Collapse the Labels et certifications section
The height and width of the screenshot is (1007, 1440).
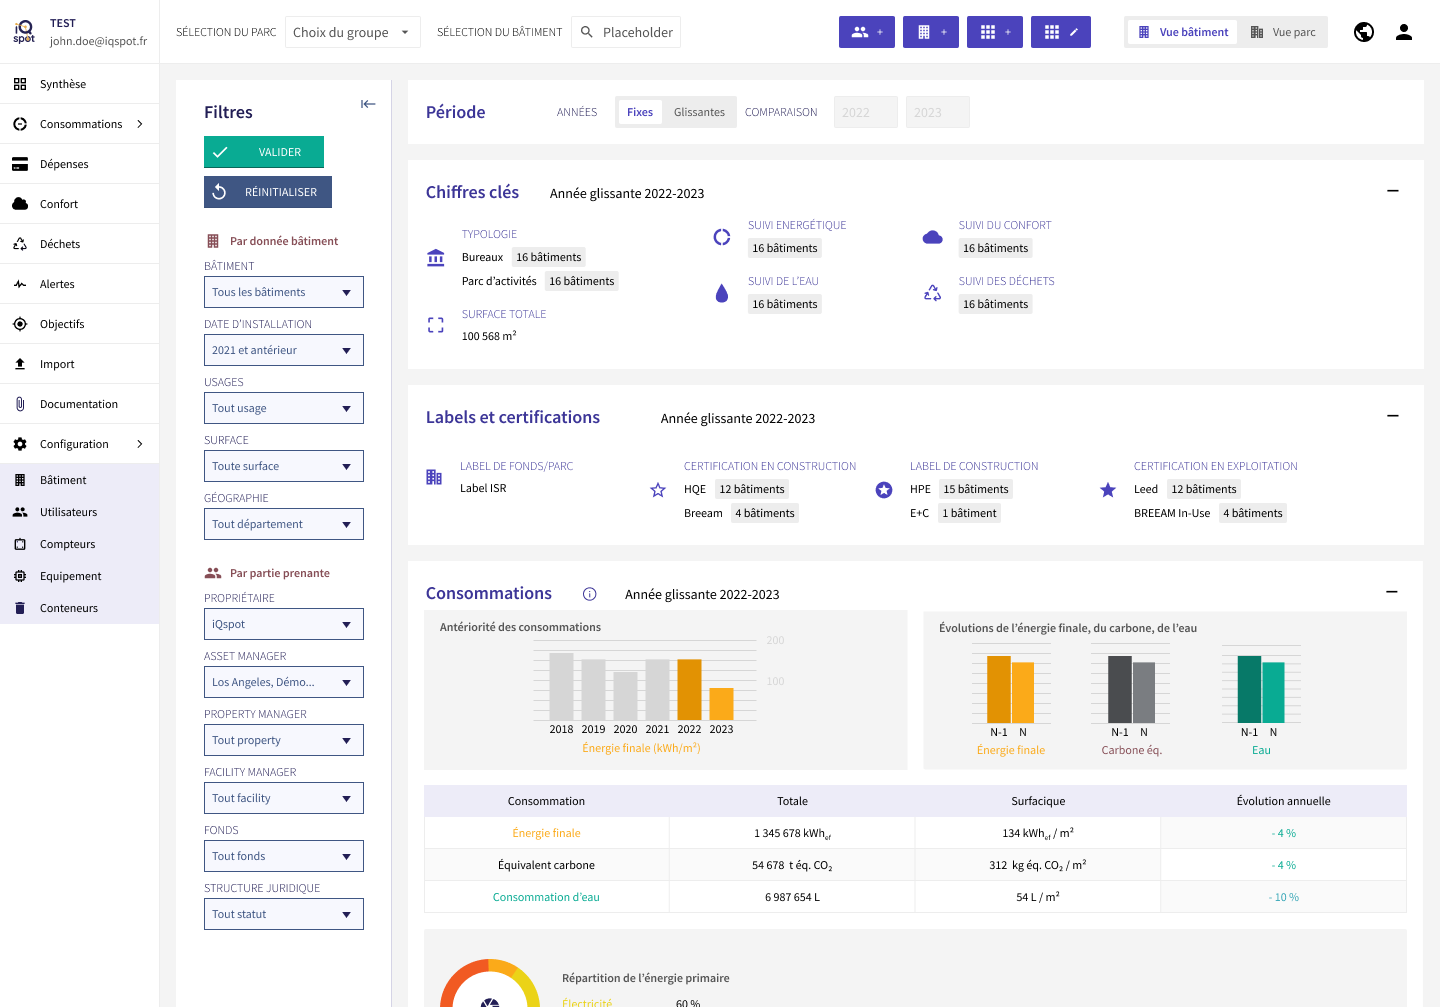point(1392,416)
